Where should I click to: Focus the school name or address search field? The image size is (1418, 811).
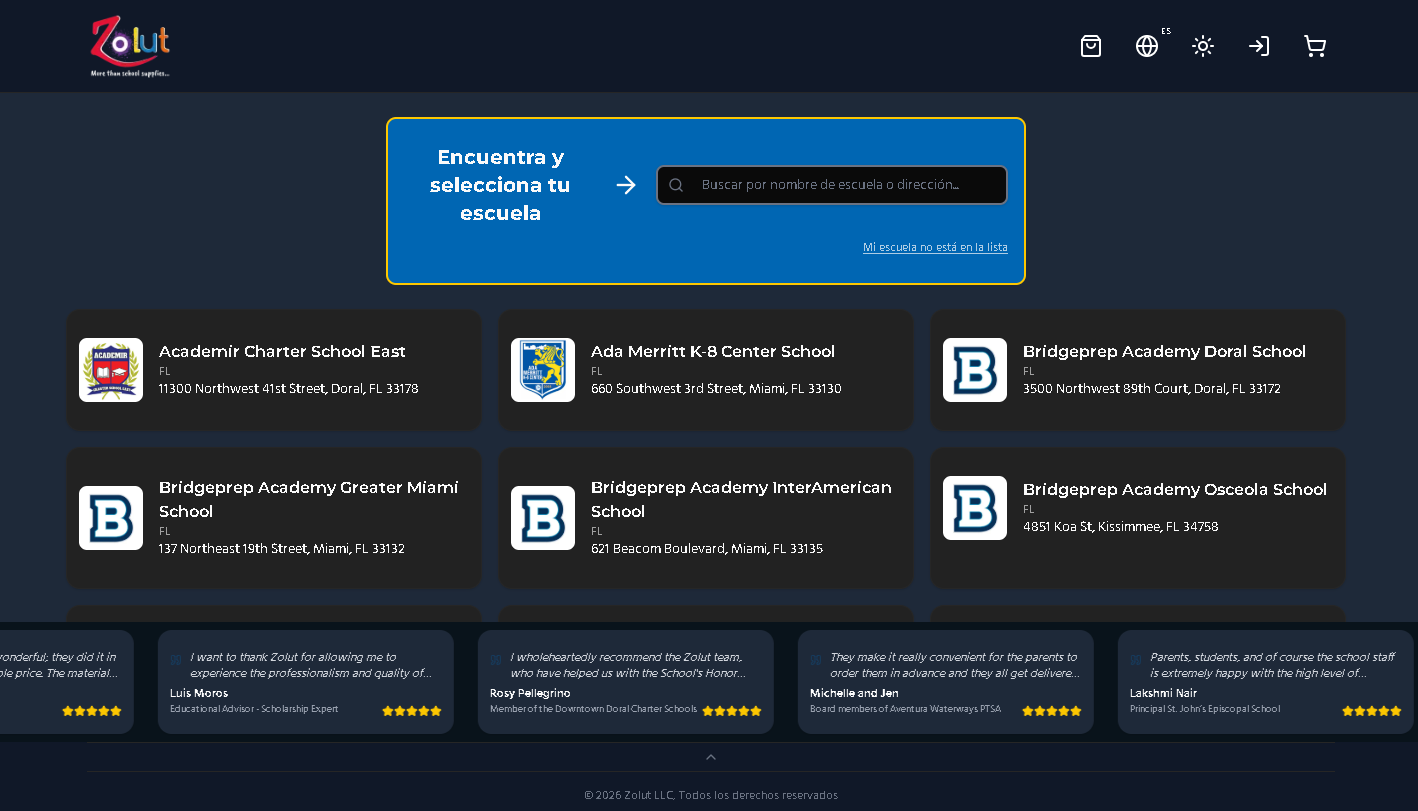point(832,185)
